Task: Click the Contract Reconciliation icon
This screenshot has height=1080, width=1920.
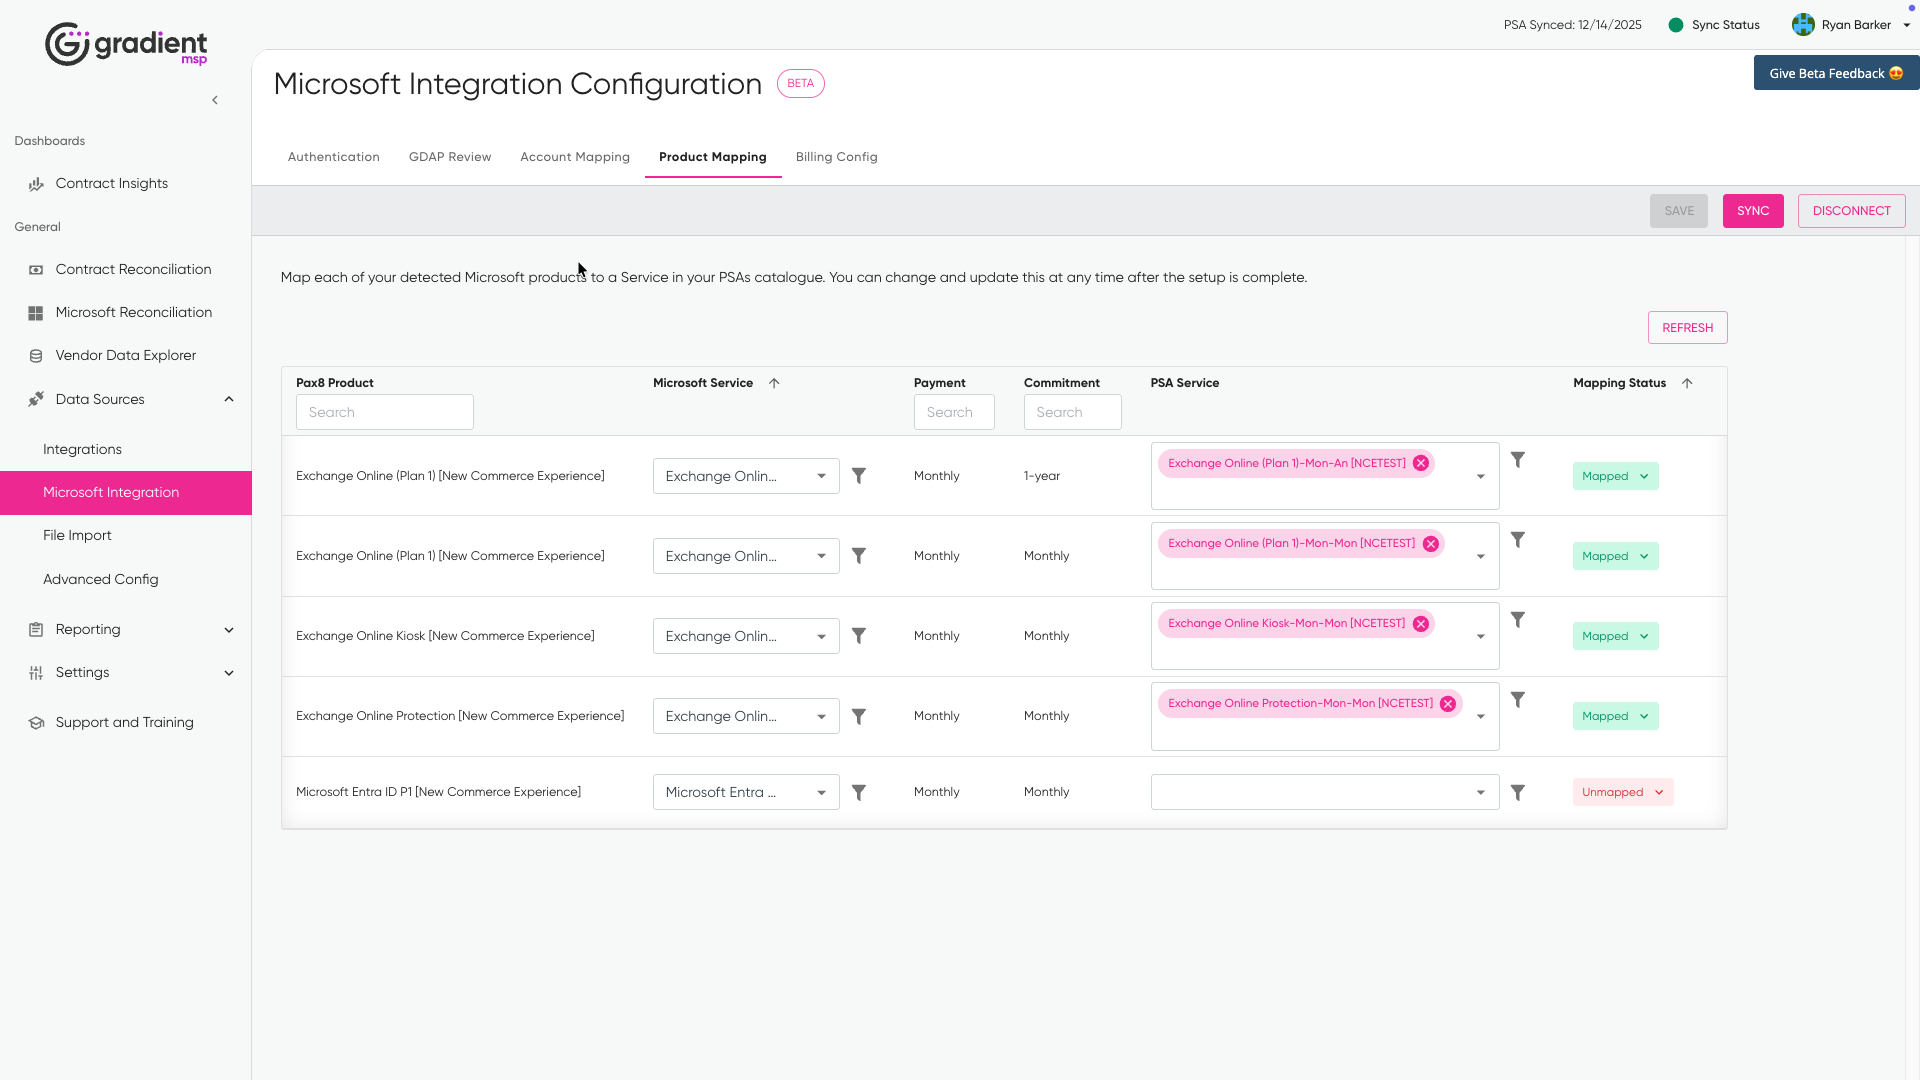Action: 36,270
